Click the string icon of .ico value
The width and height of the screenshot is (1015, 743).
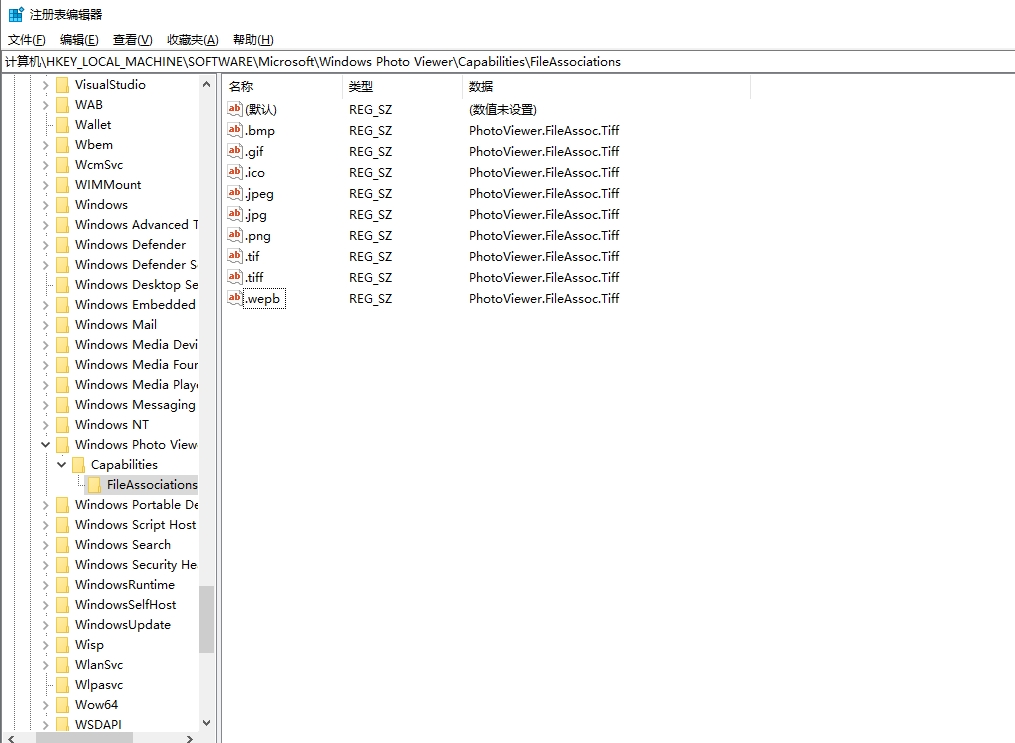[234, 172]
